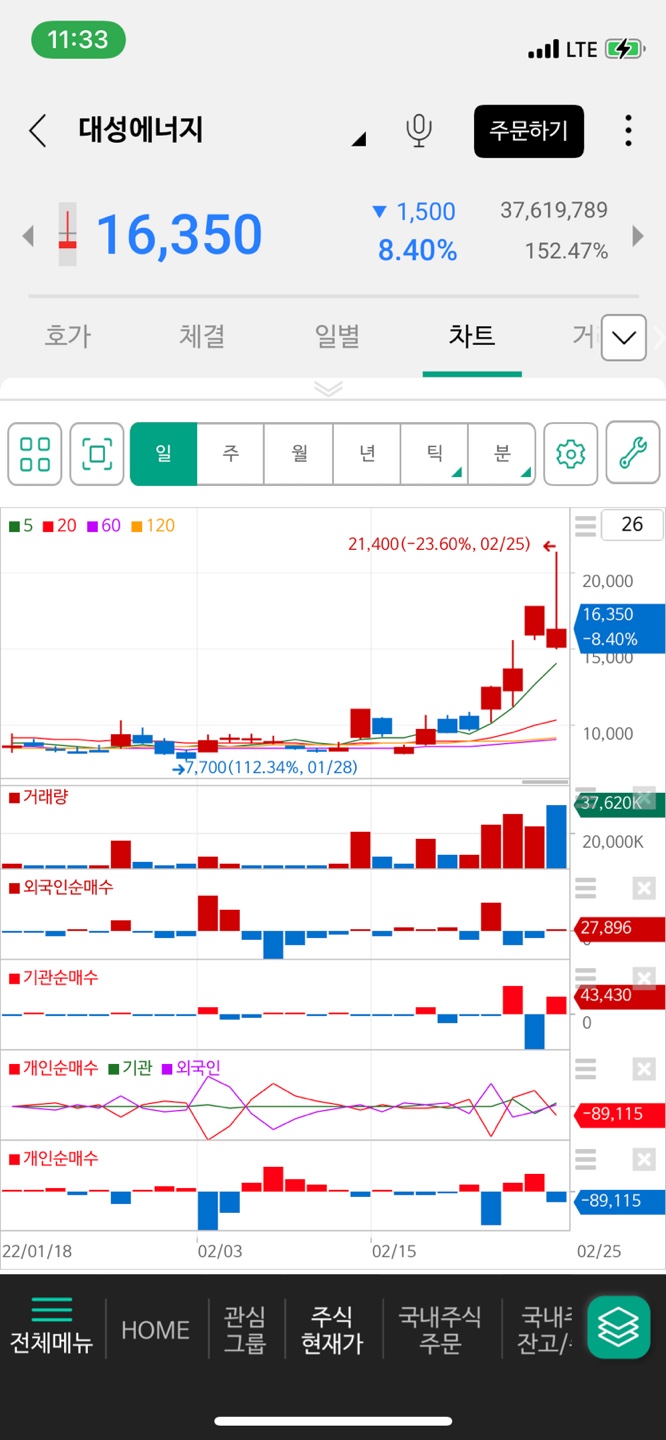Image resolution: width=666 pixels, height=1440 pixels.
Task: Go back with the left chevron icon
Action: (38, 131)
